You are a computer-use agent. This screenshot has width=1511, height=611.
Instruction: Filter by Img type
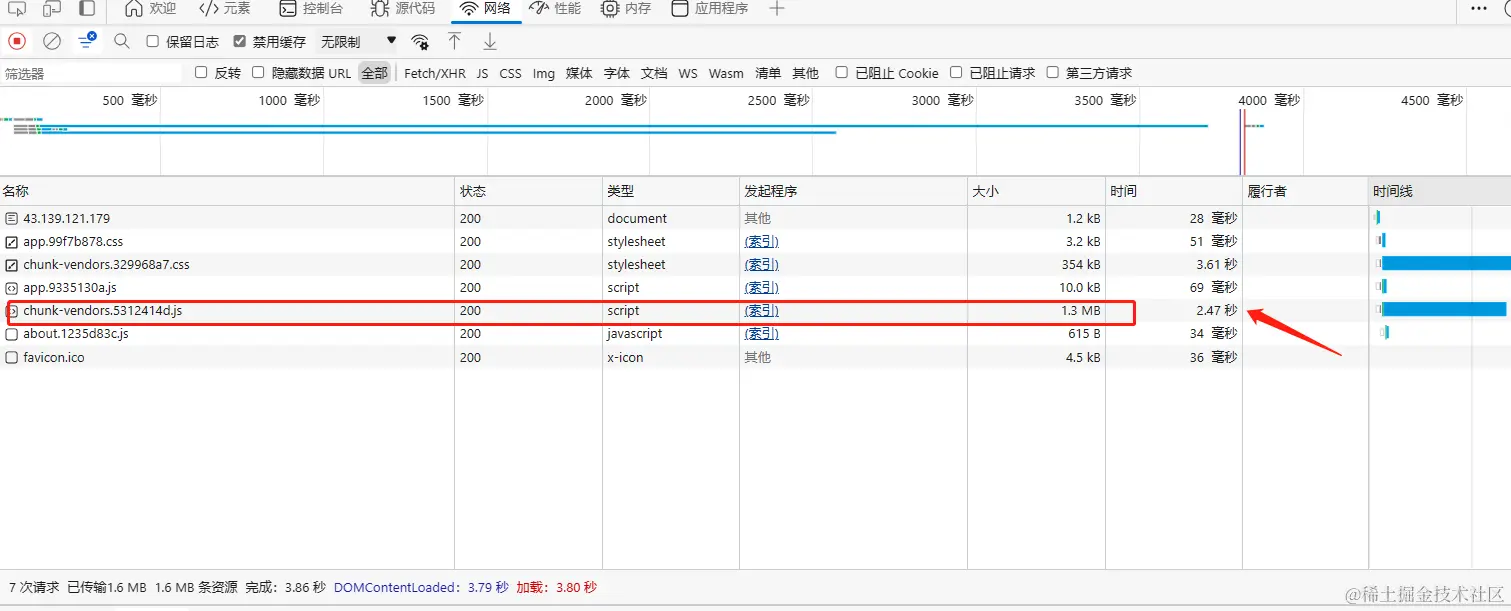pyautogui.click(x=544, y=73)
